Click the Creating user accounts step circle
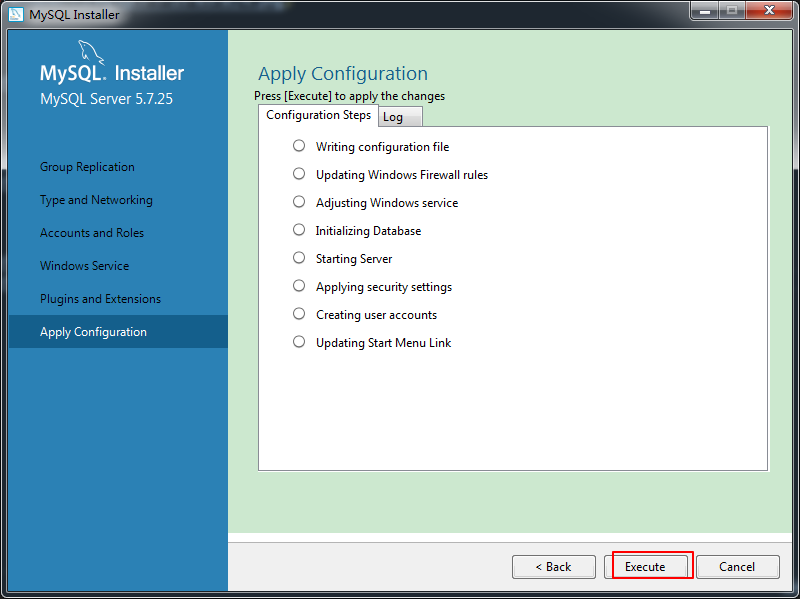 pos(299,314)
